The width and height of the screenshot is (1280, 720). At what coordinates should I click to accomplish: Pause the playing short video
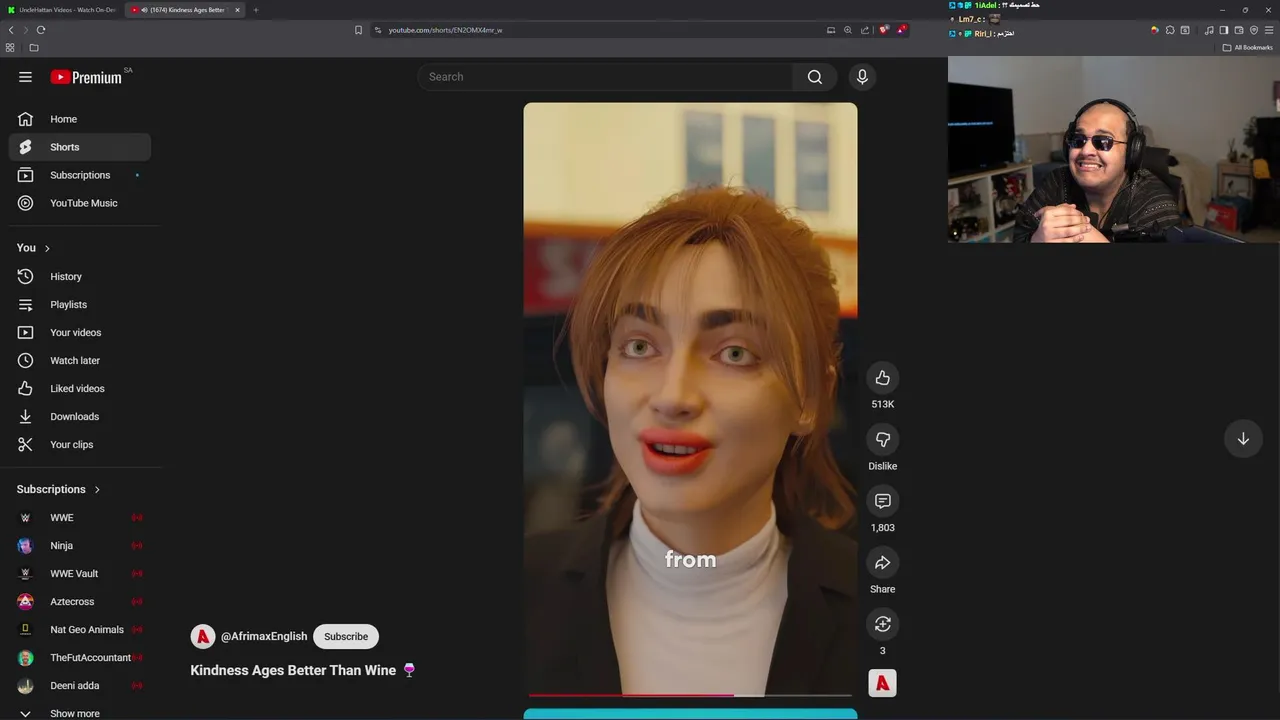[x=690, y=399]
